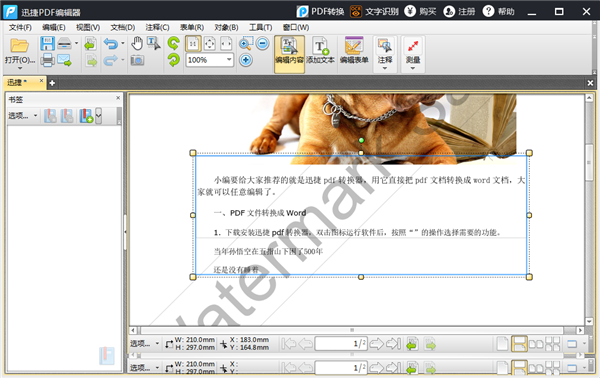The height and width of the screenshot is (378, 600).
Task: Select the Text selection tool
Action: [153, 43]
